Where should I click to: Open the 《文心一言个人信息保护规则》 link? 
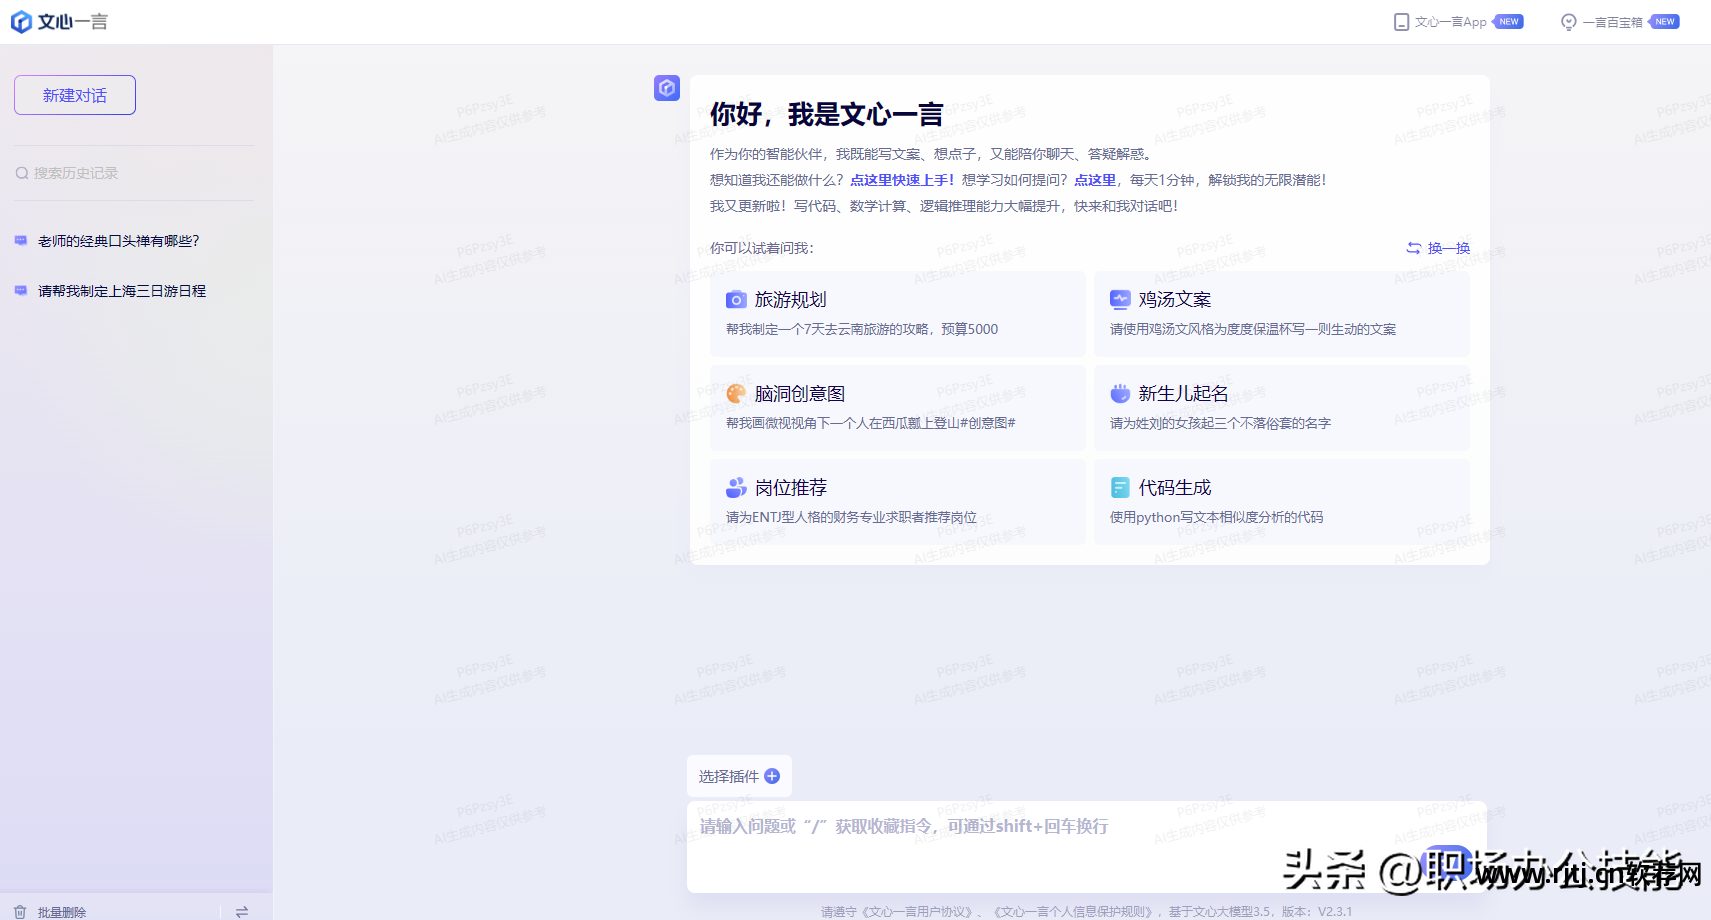coord(1074,912)
